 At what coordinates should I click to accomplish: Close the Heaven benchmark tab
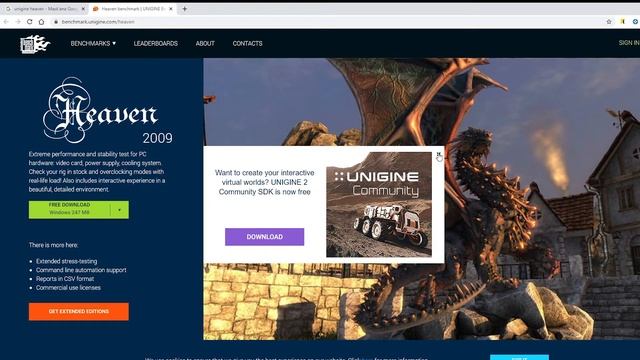(171, 9)
